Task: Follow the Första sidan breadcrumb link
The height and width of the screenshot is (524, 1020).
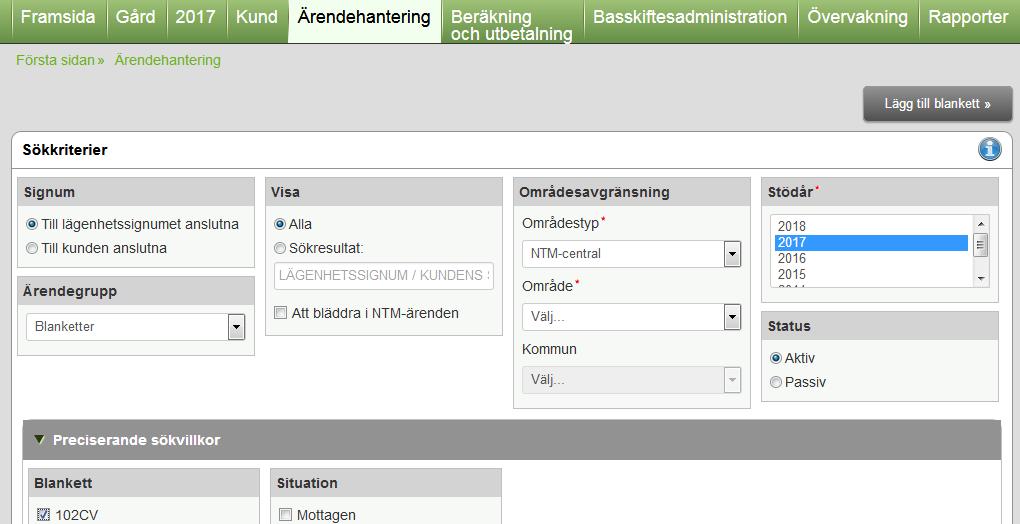Action: [x=55, y=60]
